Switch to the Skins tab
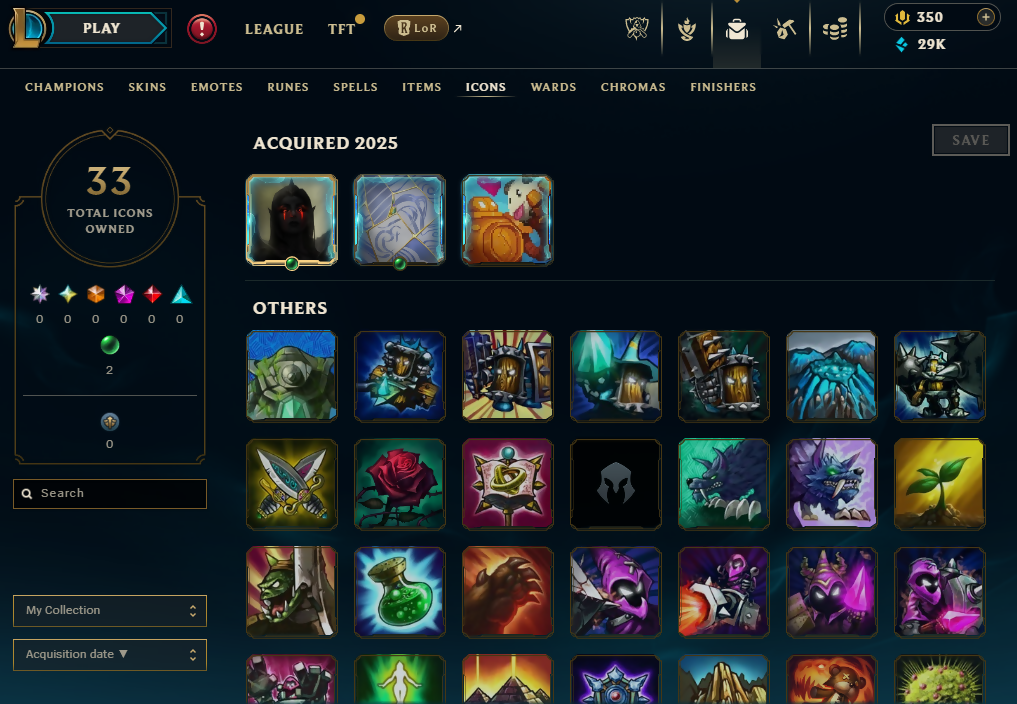Screen dimensions: 1017x704 (x=147, y=87)
